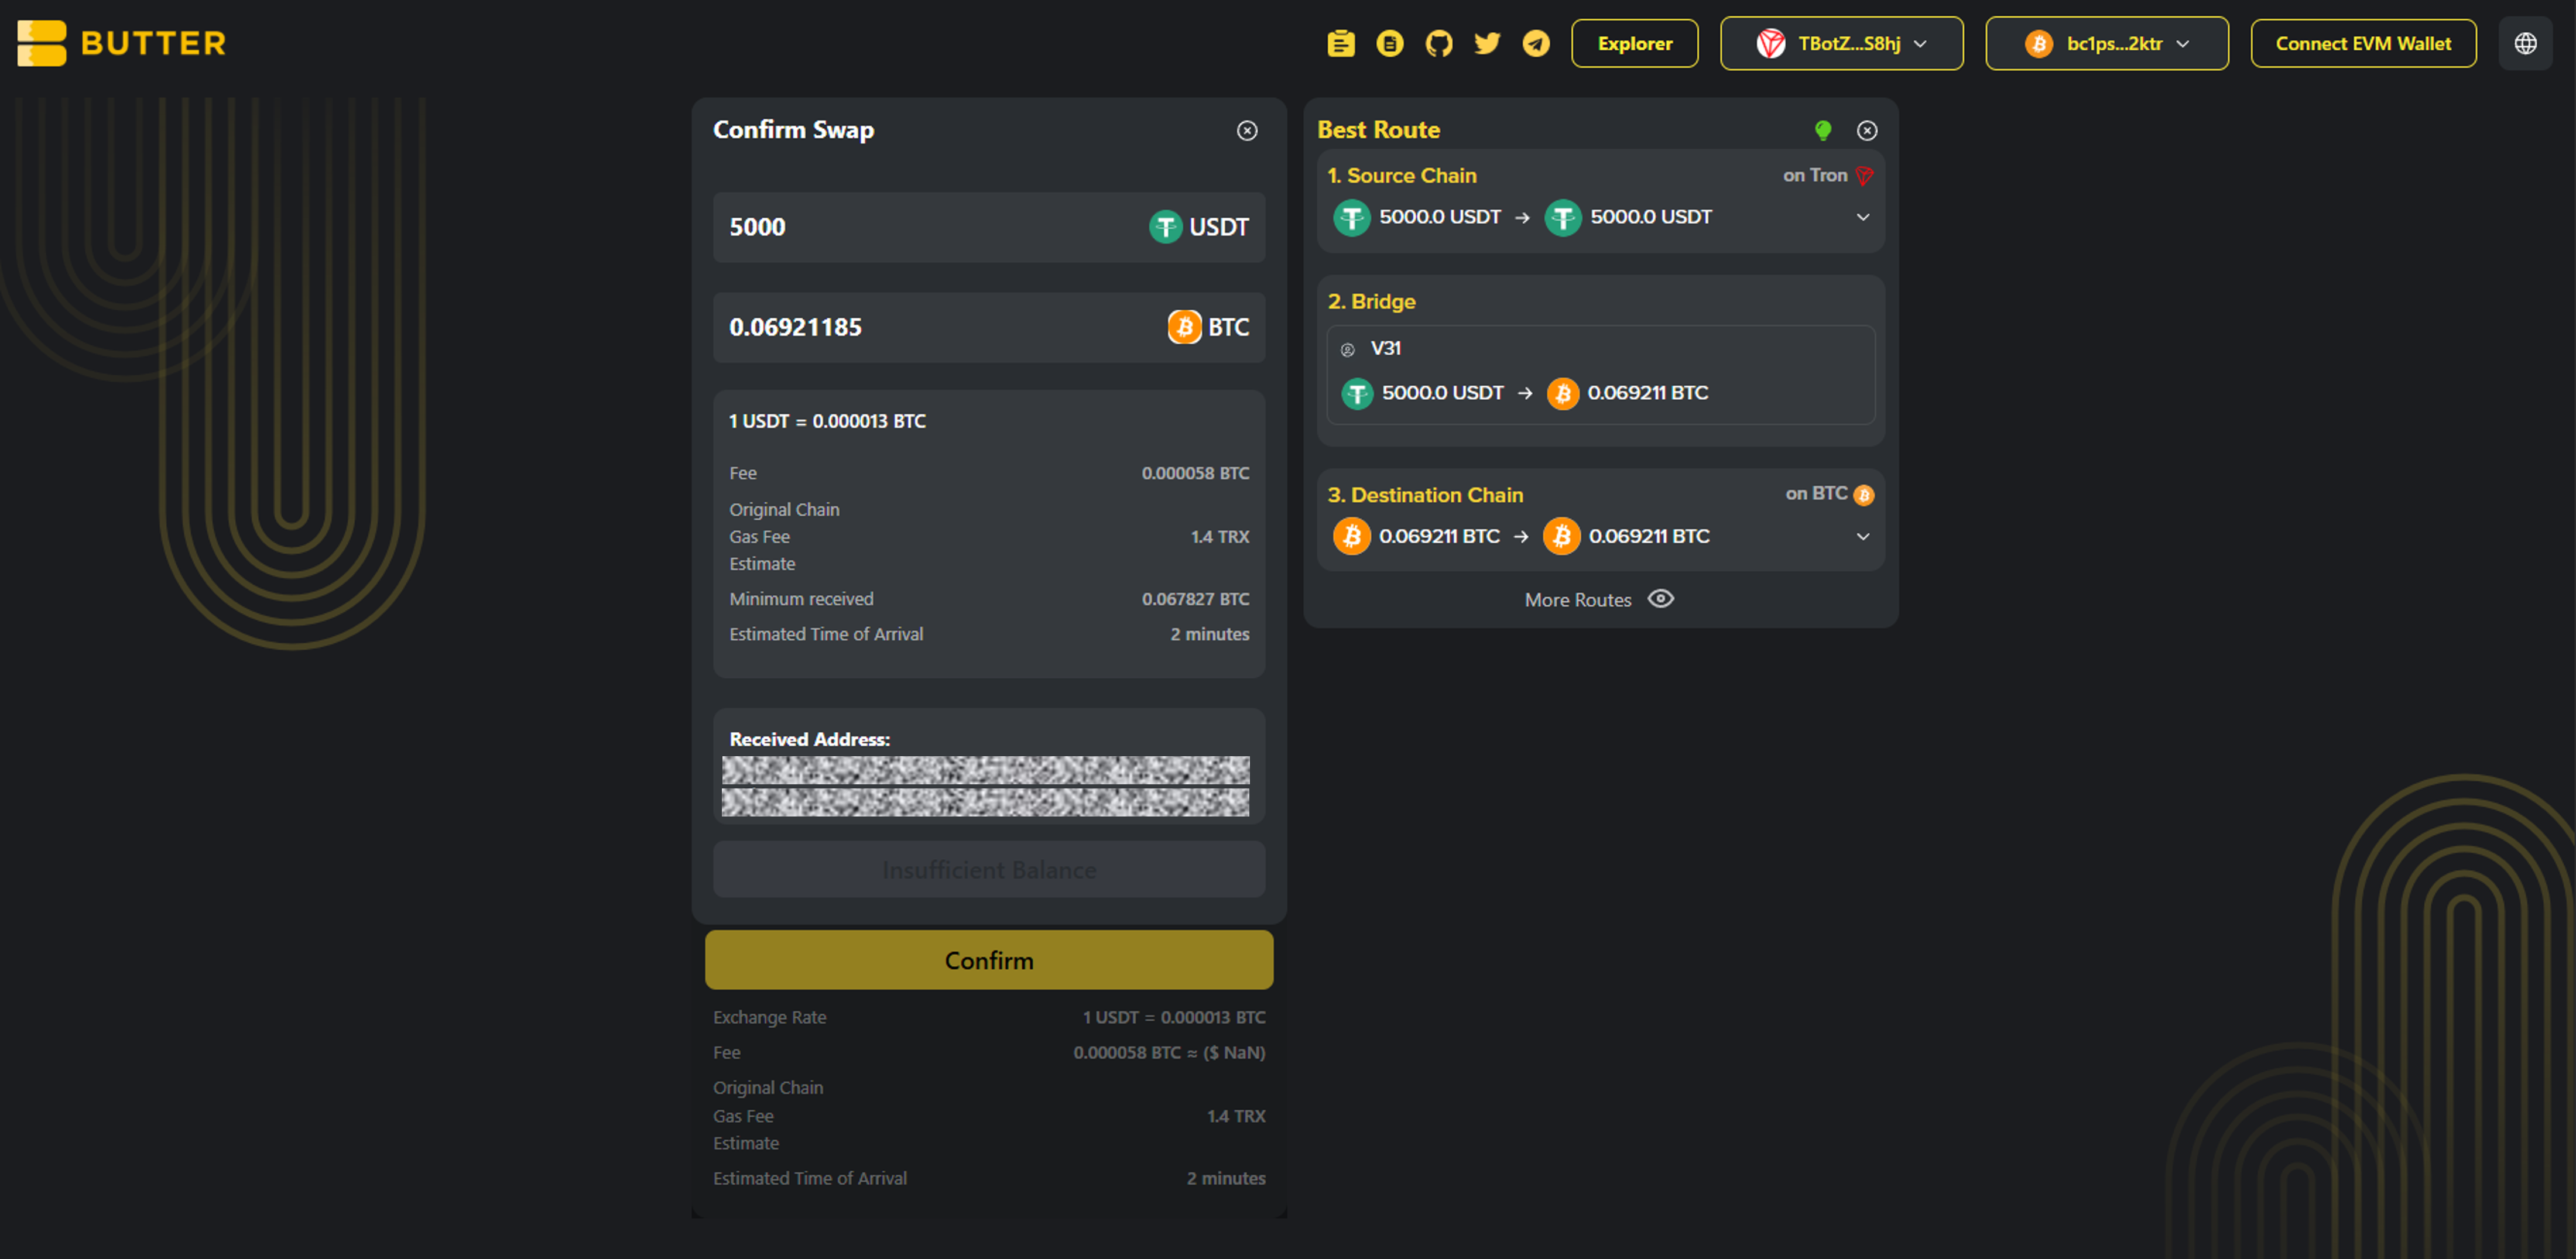Click the V31 bridge icon

(1347, 349)
